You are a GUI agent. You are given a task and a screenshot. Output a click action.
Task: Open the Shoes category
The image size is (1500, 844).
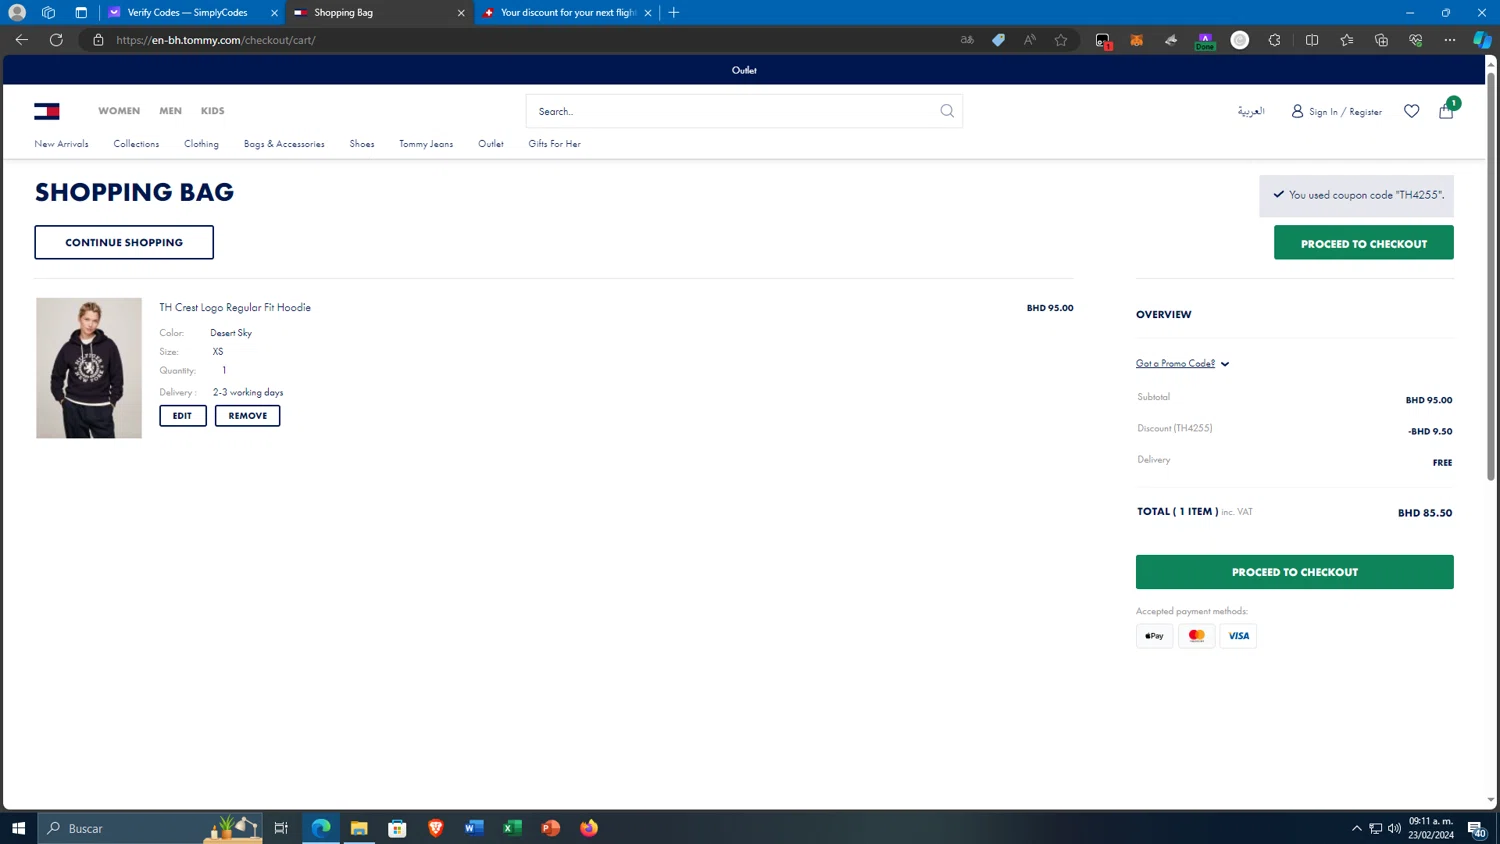coord(362,144)
